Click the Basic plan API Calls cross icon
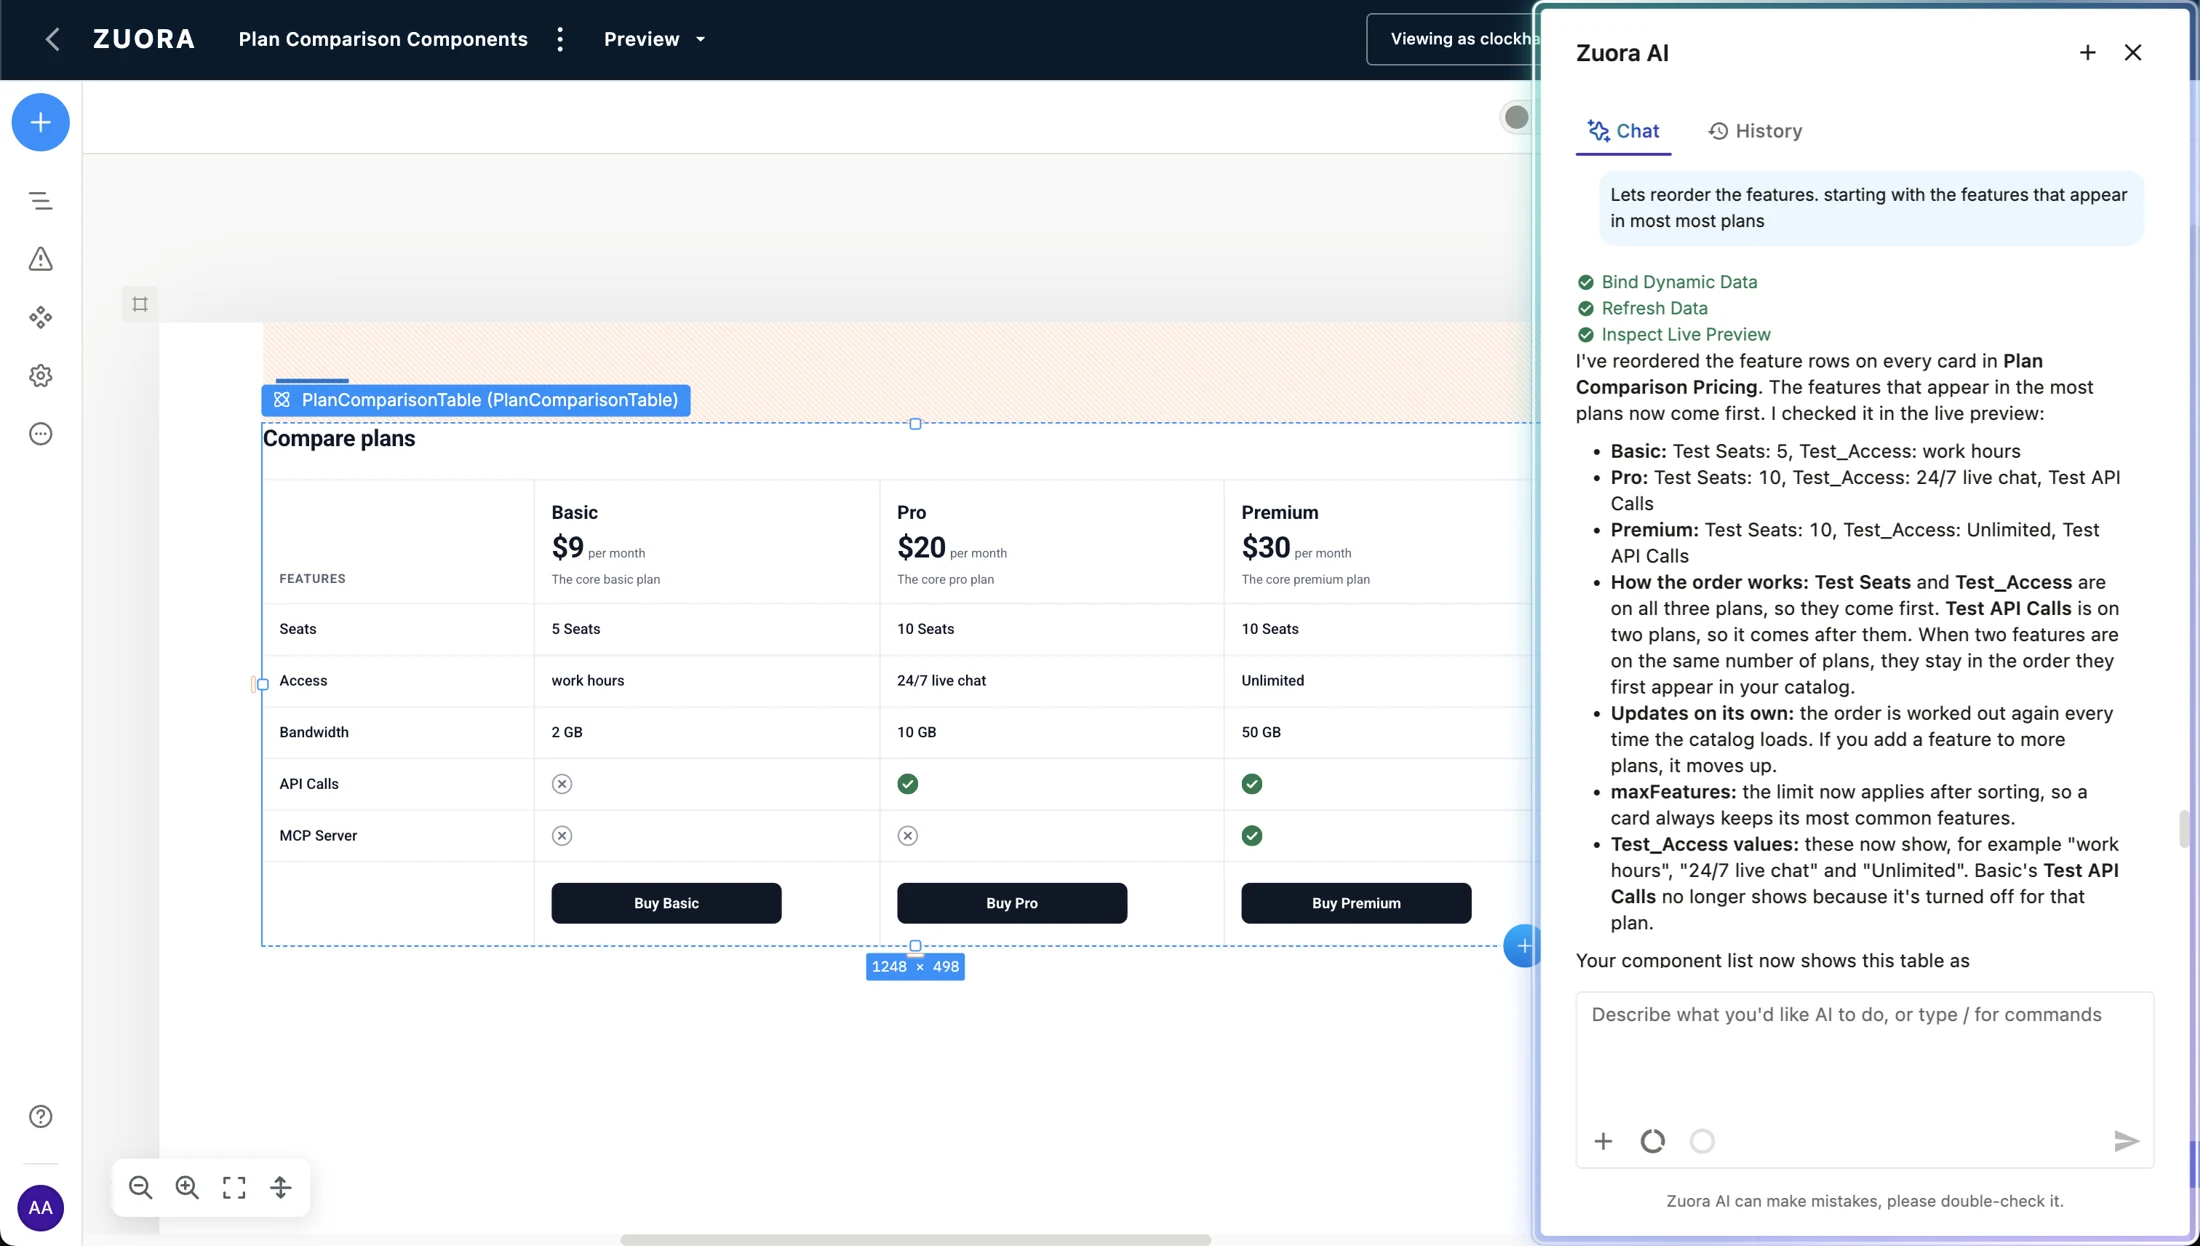The height and width of the screenshot is (1246, 2200). pyautogui.click(x=562, y=784)
